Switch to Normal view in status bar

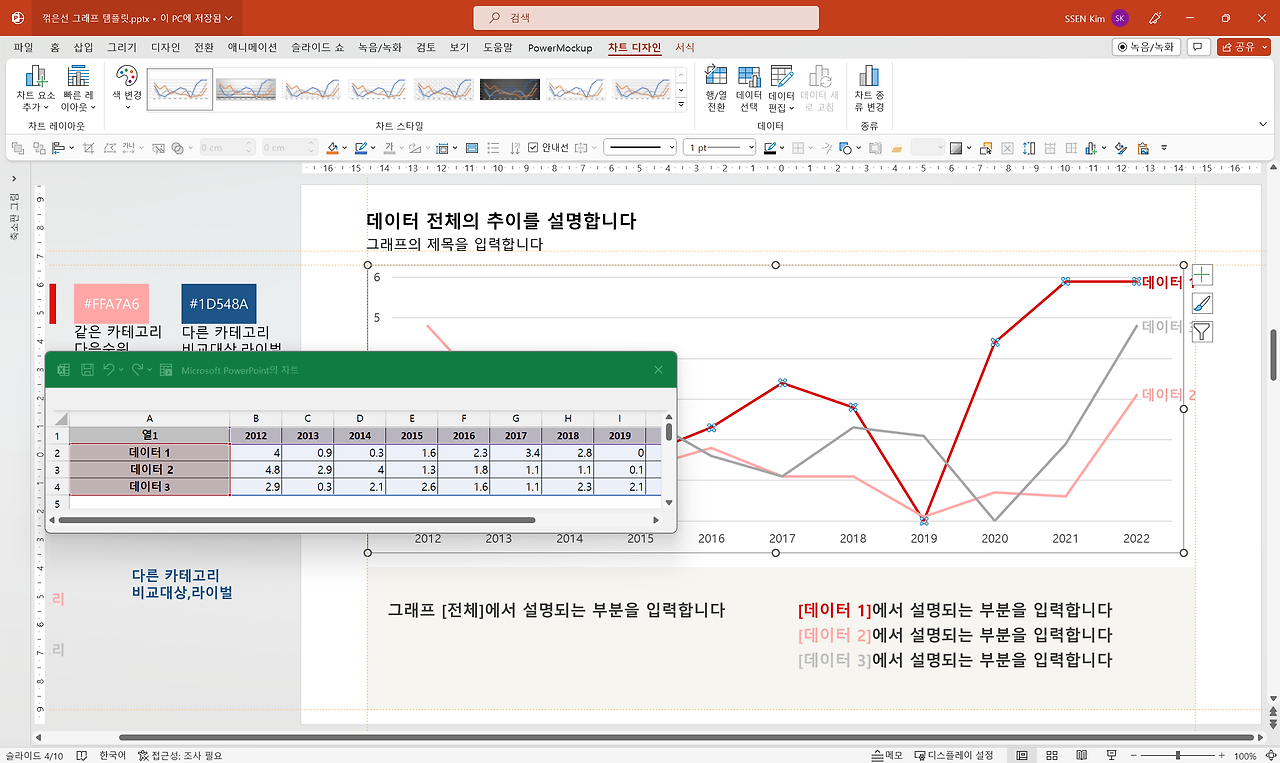[1022, 755]
